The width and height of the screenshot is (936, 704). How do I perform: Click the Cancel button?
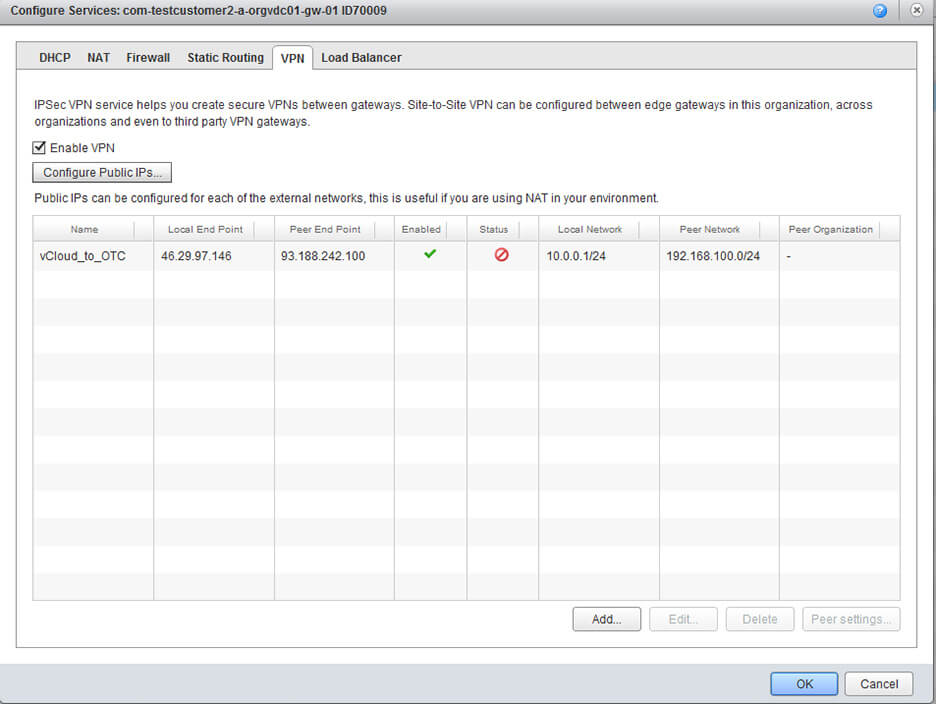(x=878, y=684)
